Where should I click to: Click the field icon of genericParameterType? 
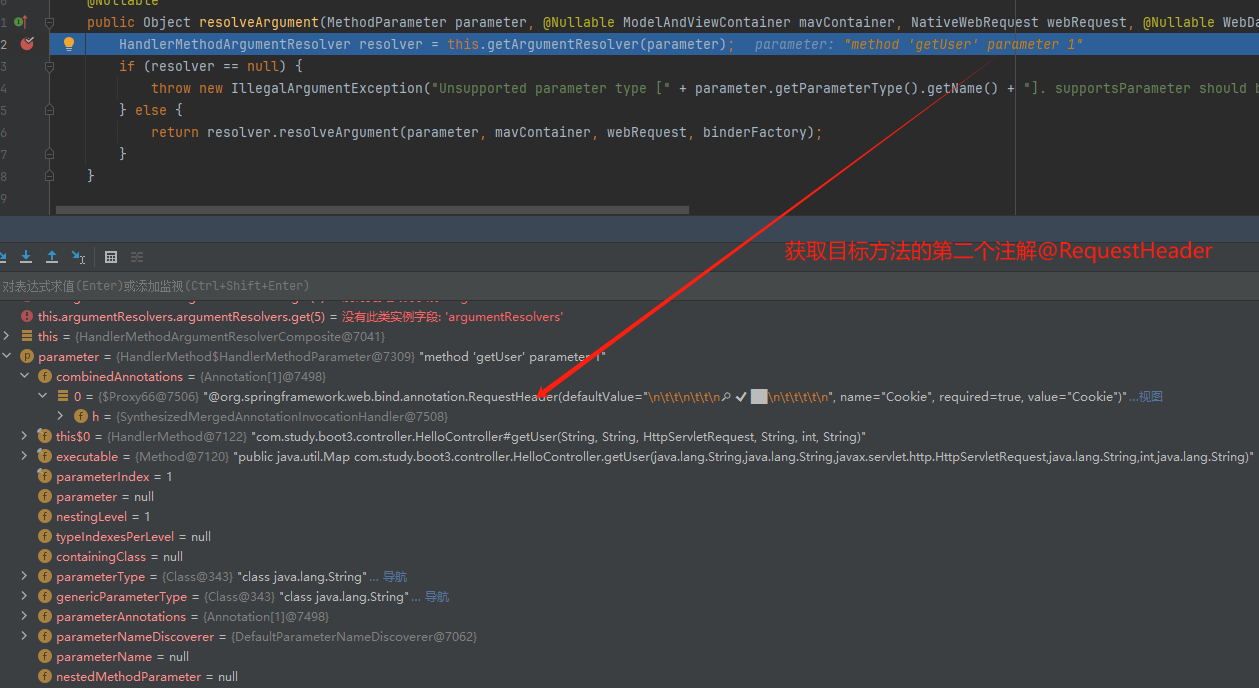(x=45, y=596)
